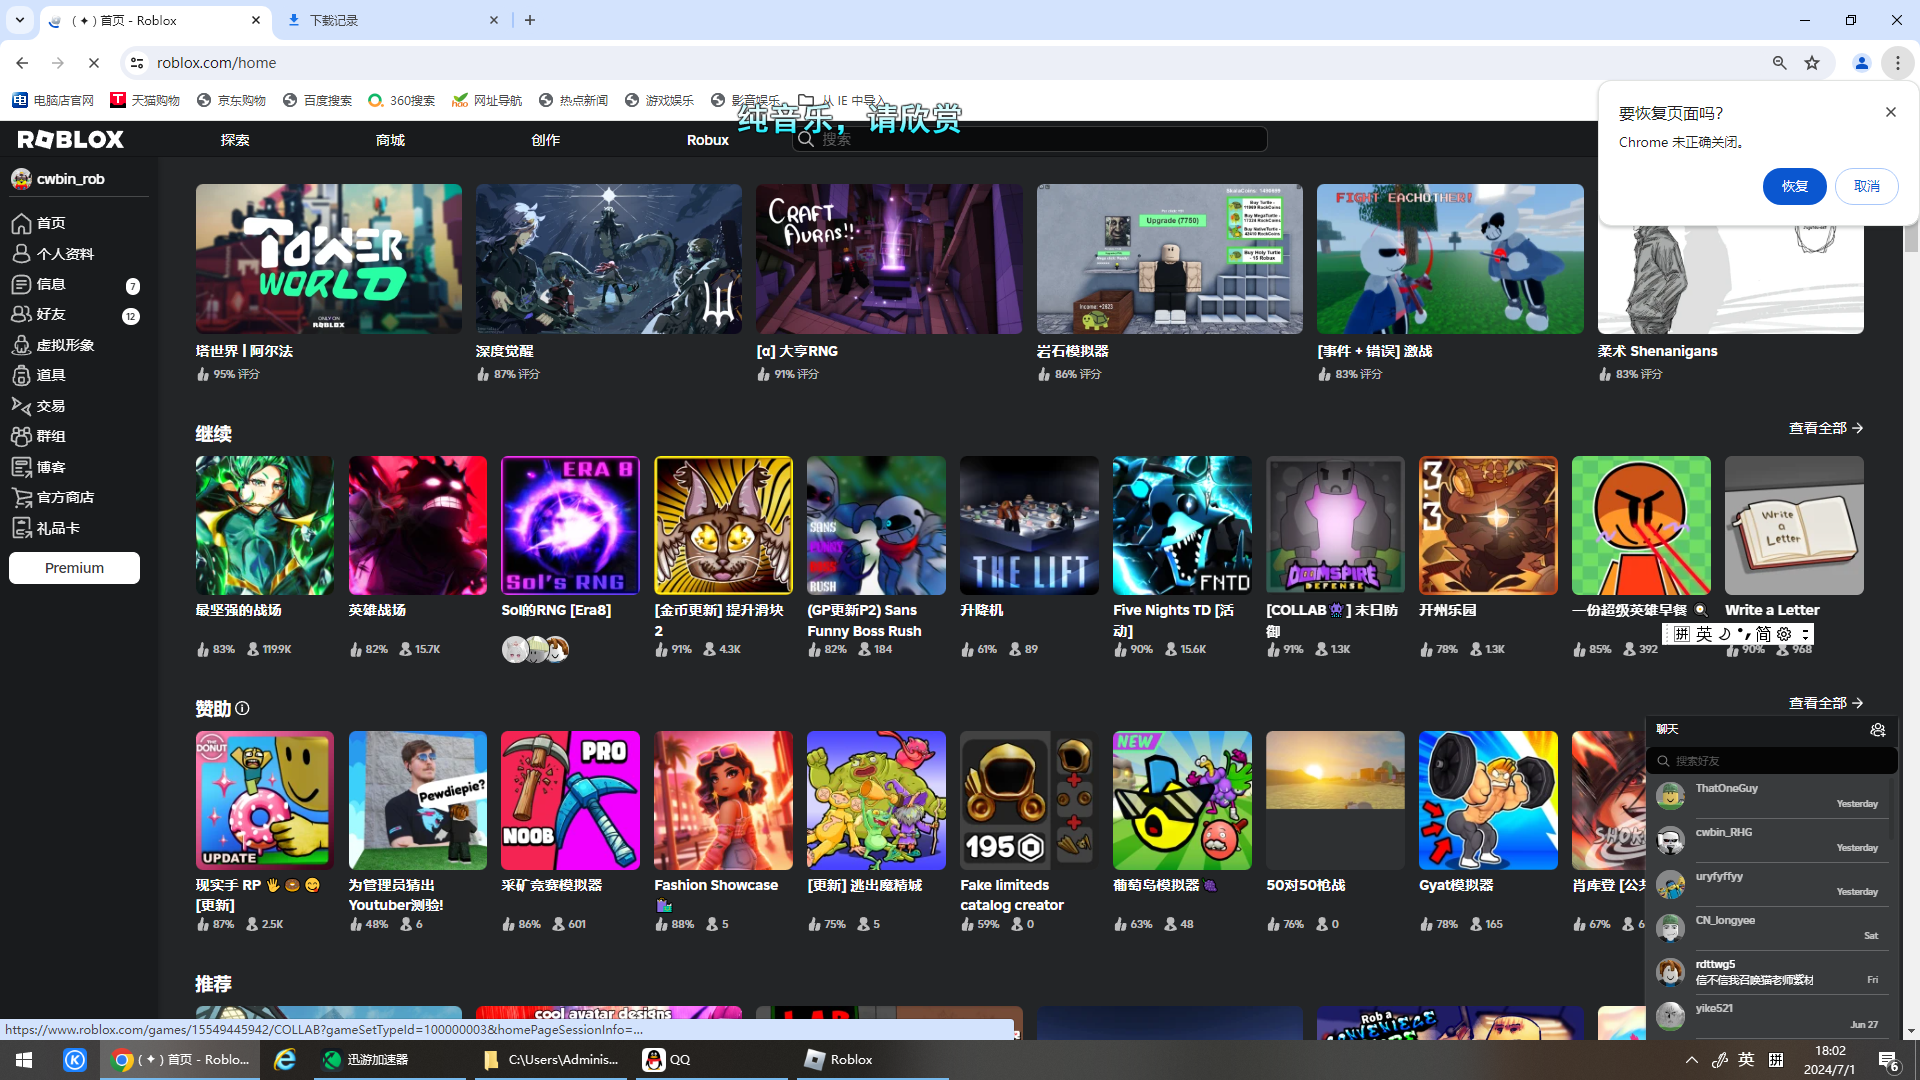
Task: Close the restore pages popup
Action: click(x=1891, y=112)
